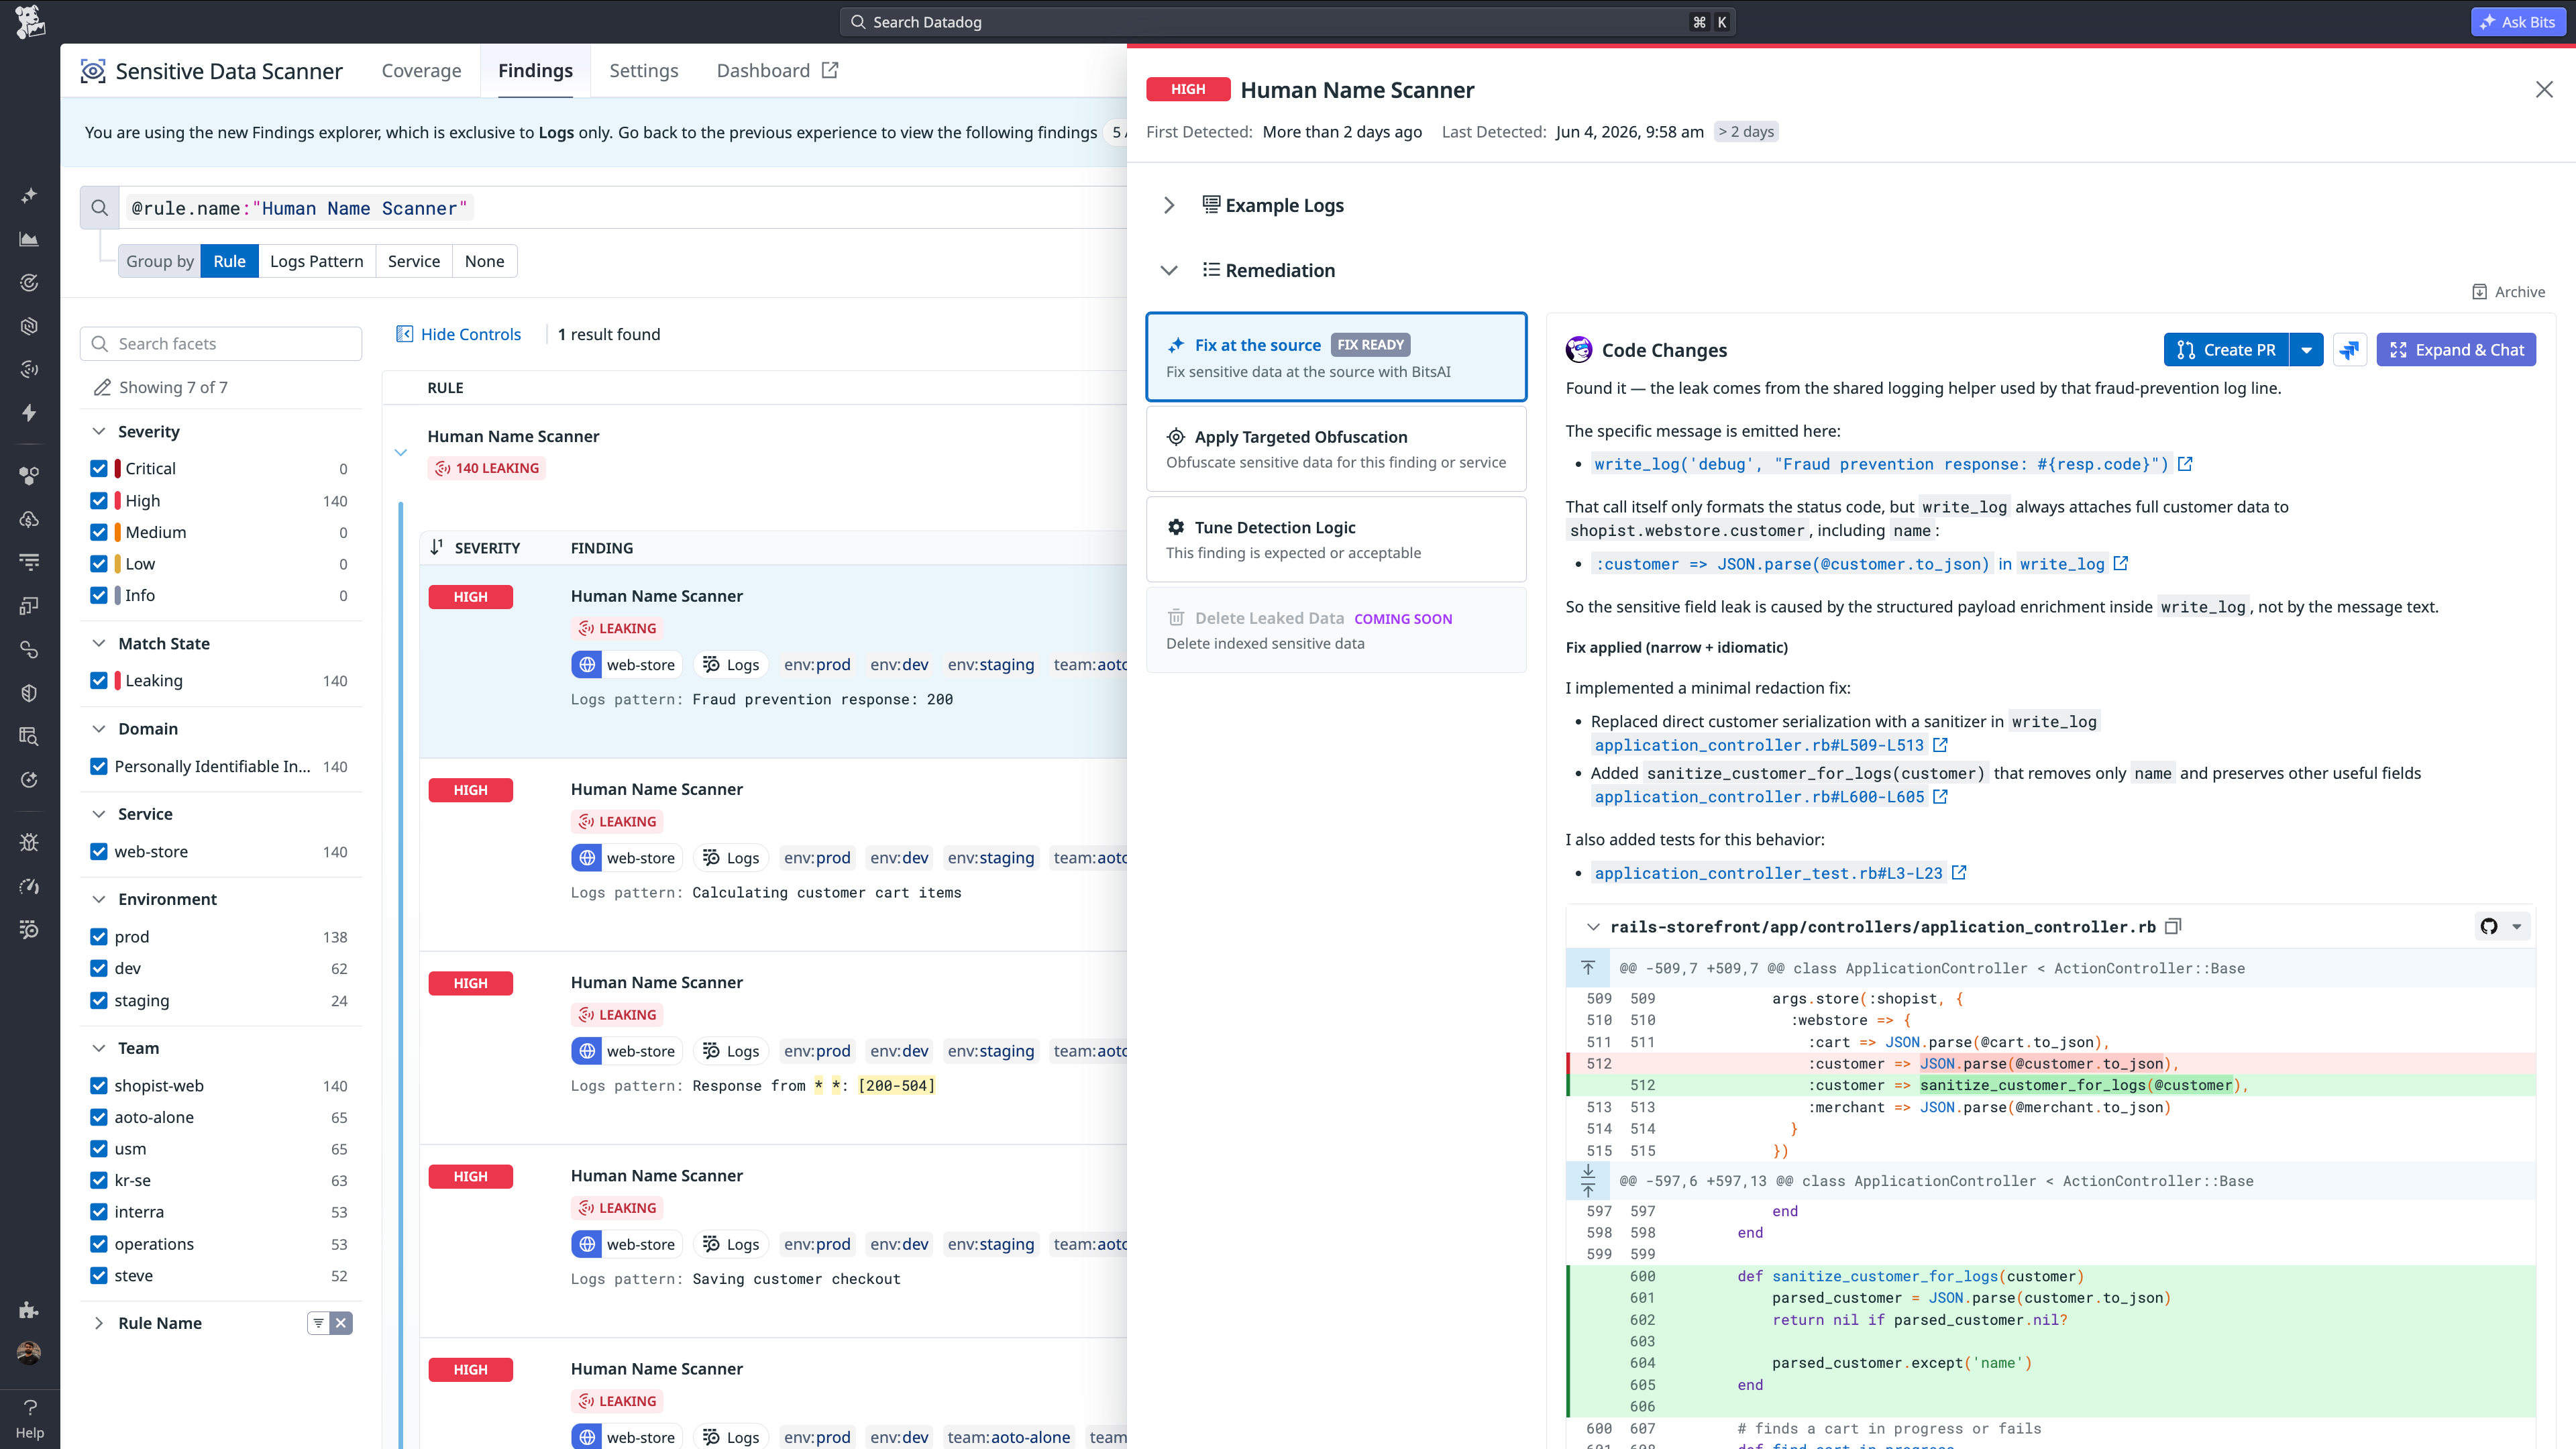Uncheck the High severity checkbox
The image size is (2576, 1449).
[x=99, y=500]
